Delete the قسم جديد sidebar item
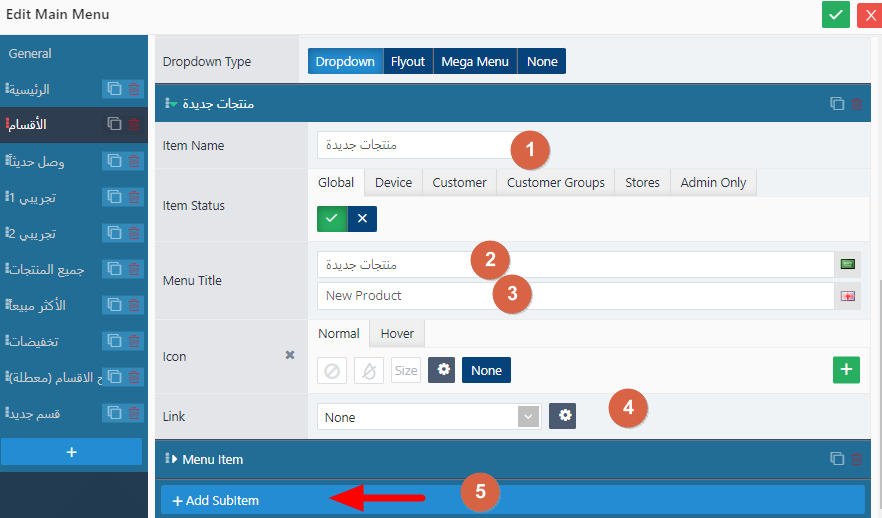882x518 pixels. point(134,413)
